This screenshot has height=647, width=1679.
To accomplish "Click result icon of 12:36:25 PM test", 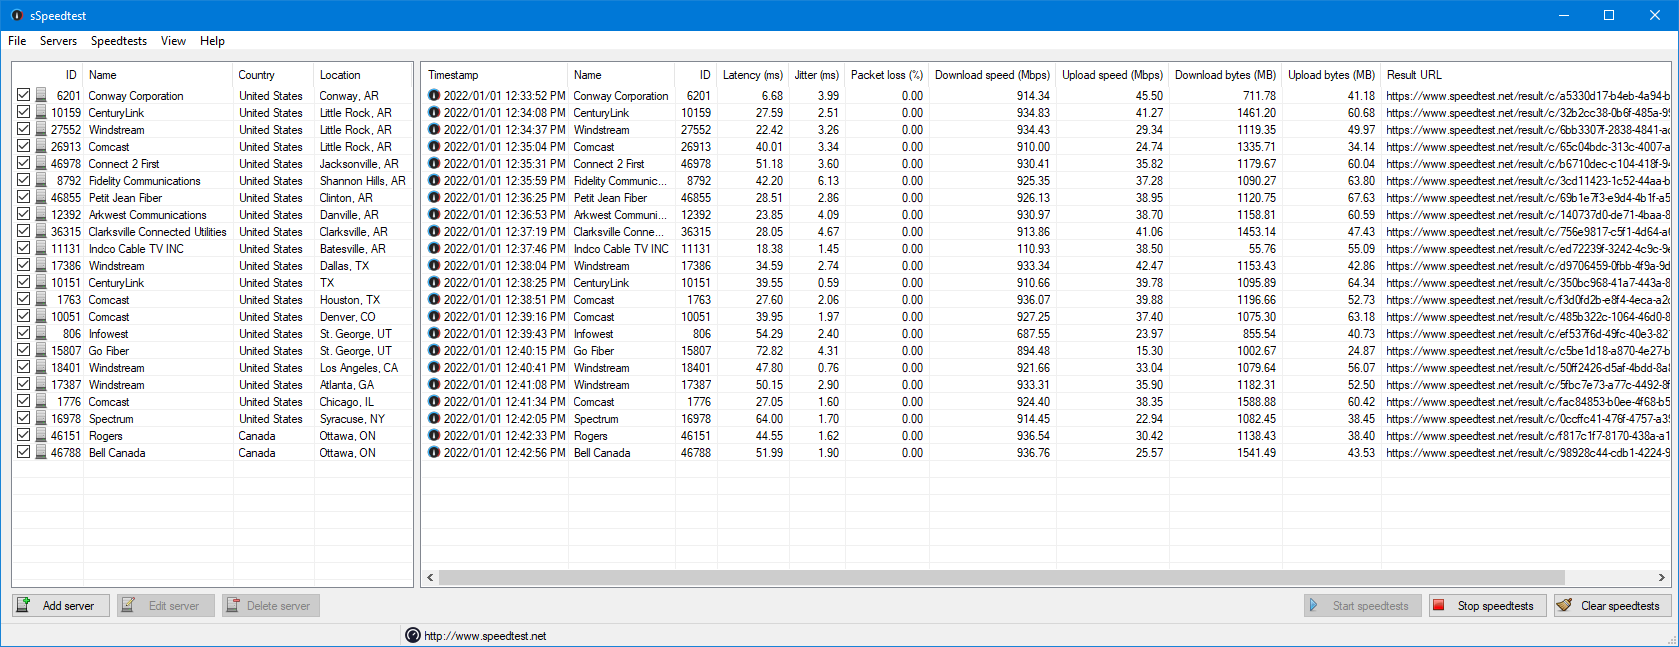I will 434,198.
